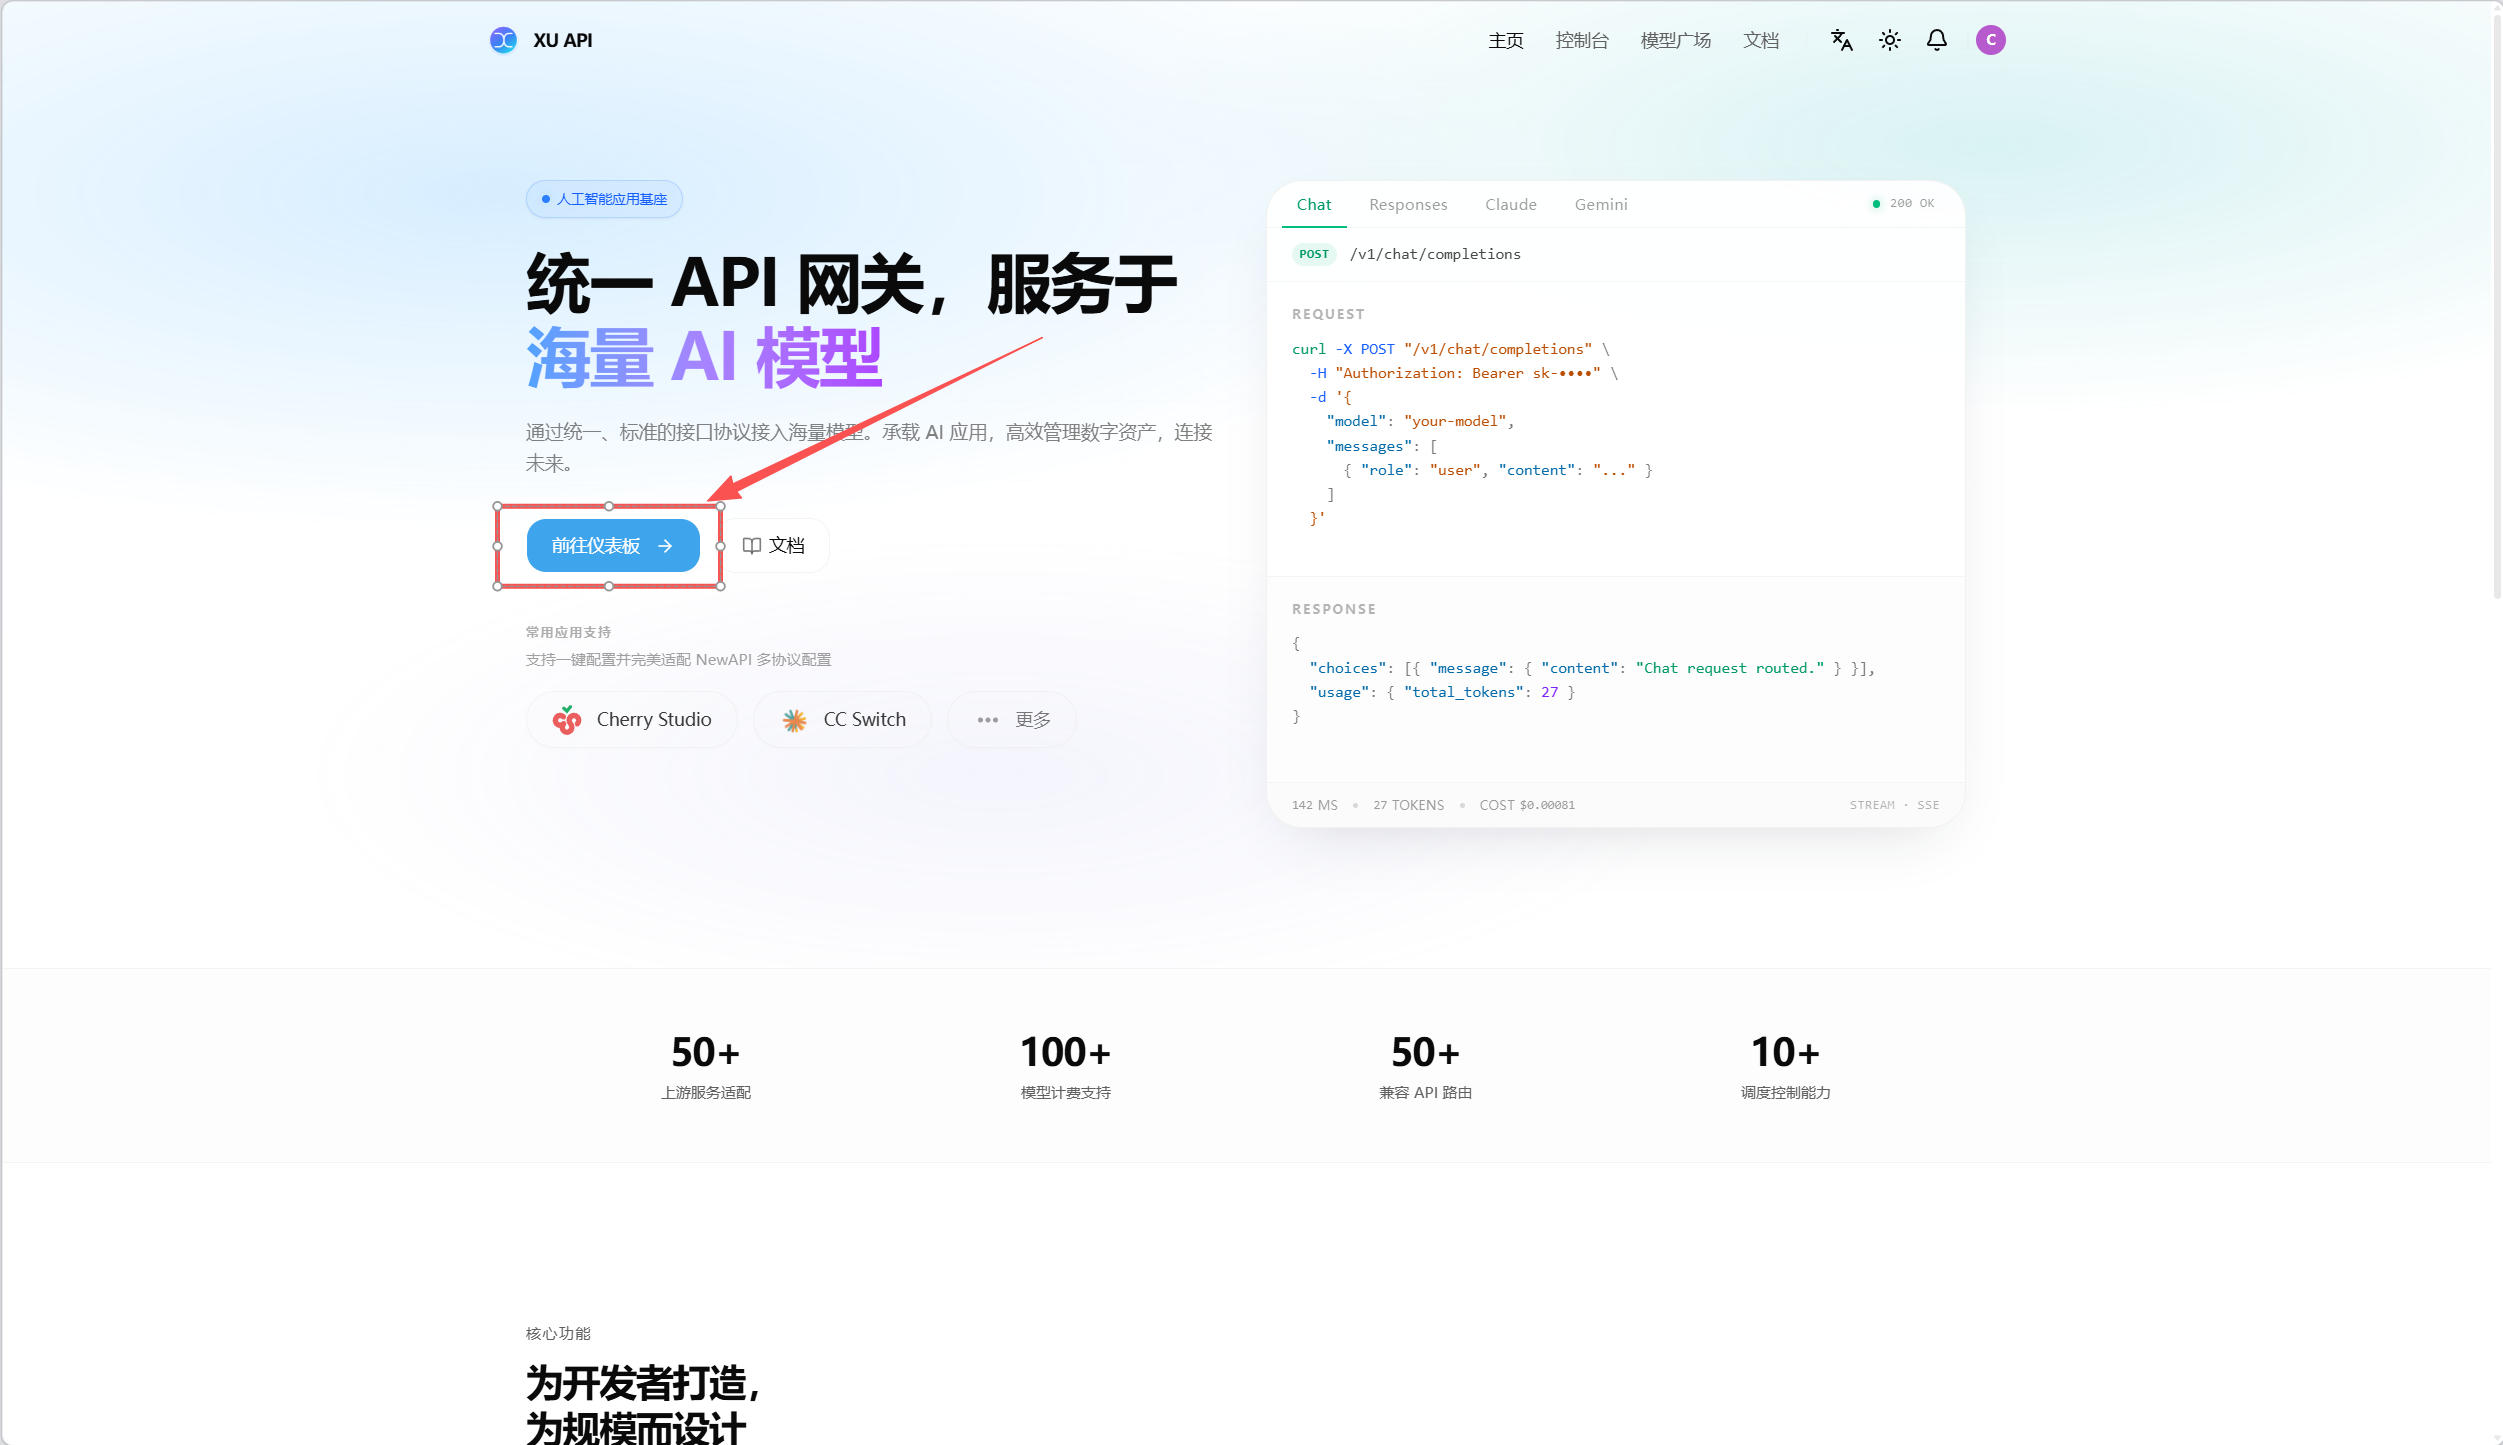
Task: Click the "model": "your-model" code line
Action: [x=1420, y=421]
